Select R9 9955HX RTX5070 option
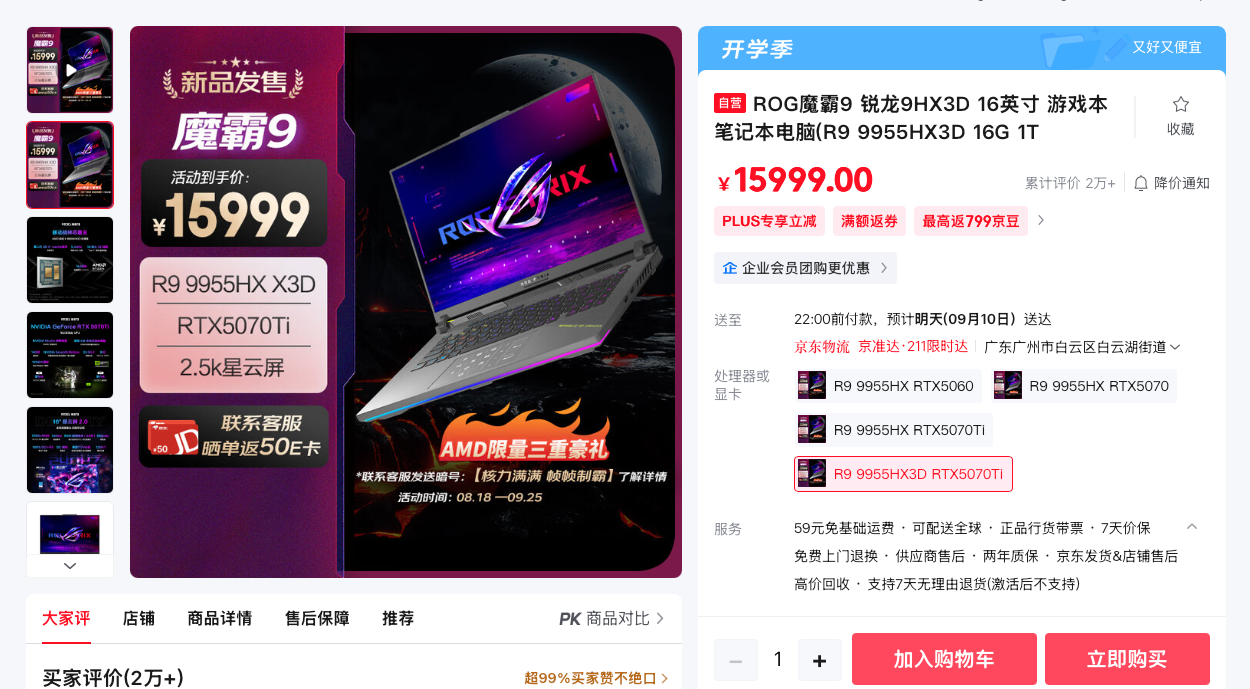This screenshot has width=1250, height=689. pyautogui.click(x=1083, y=386)
